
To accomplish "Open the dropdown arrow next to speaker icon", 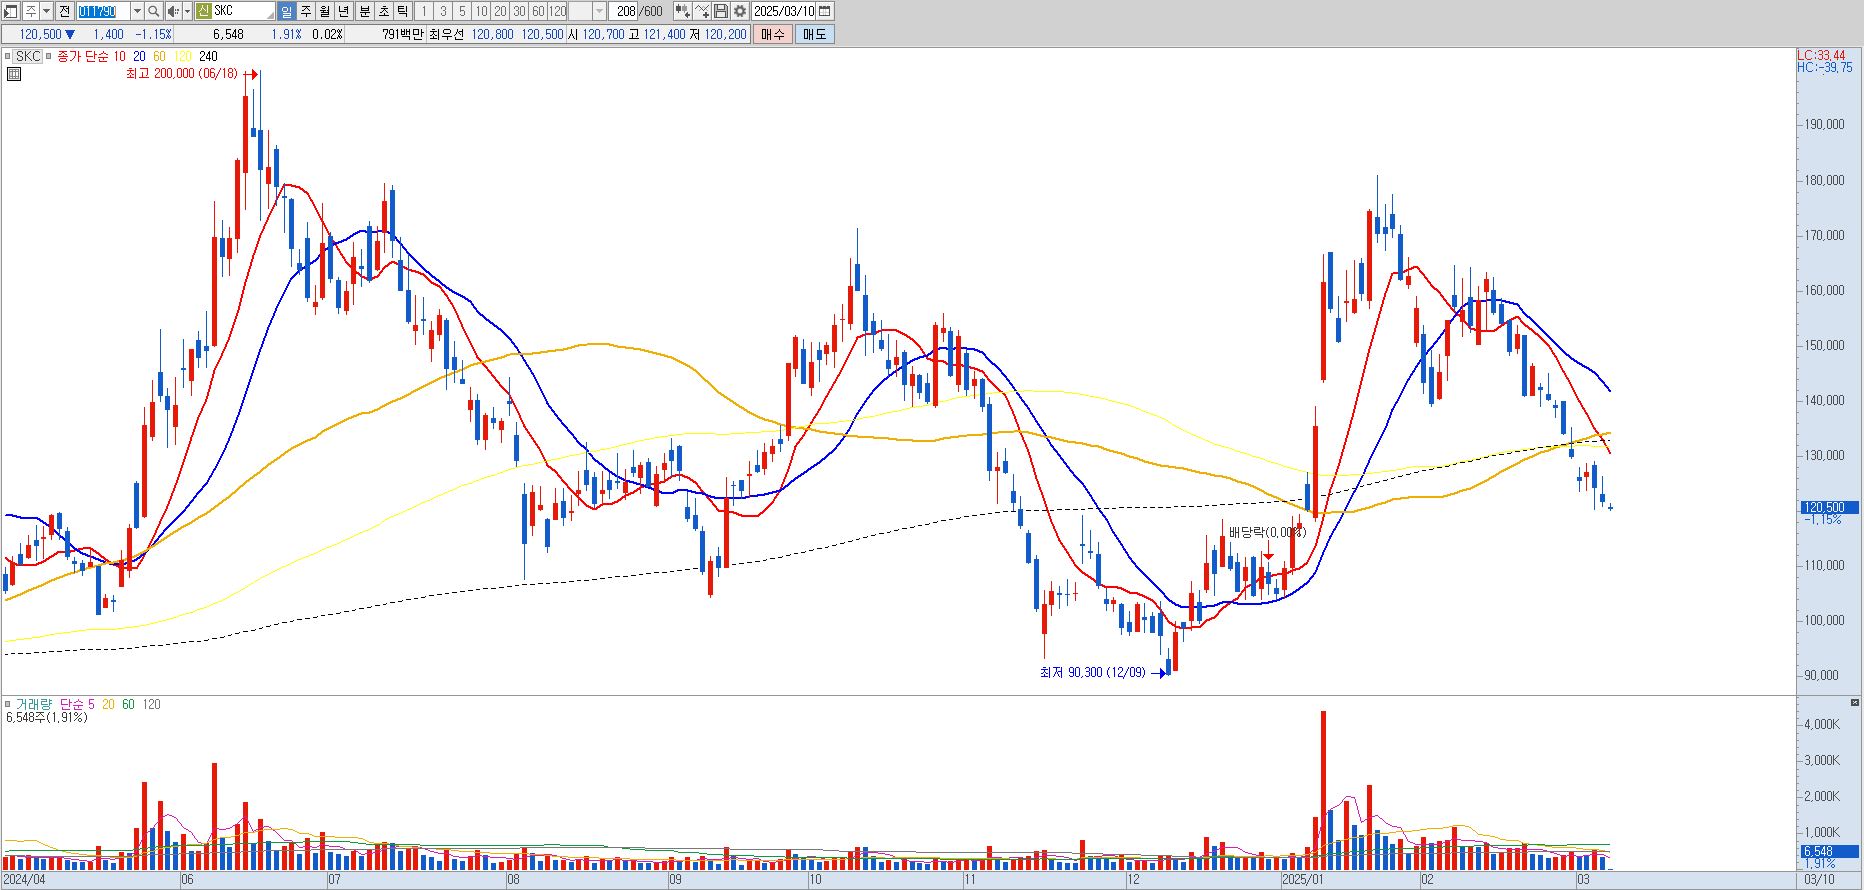I will tap(187, 11).
